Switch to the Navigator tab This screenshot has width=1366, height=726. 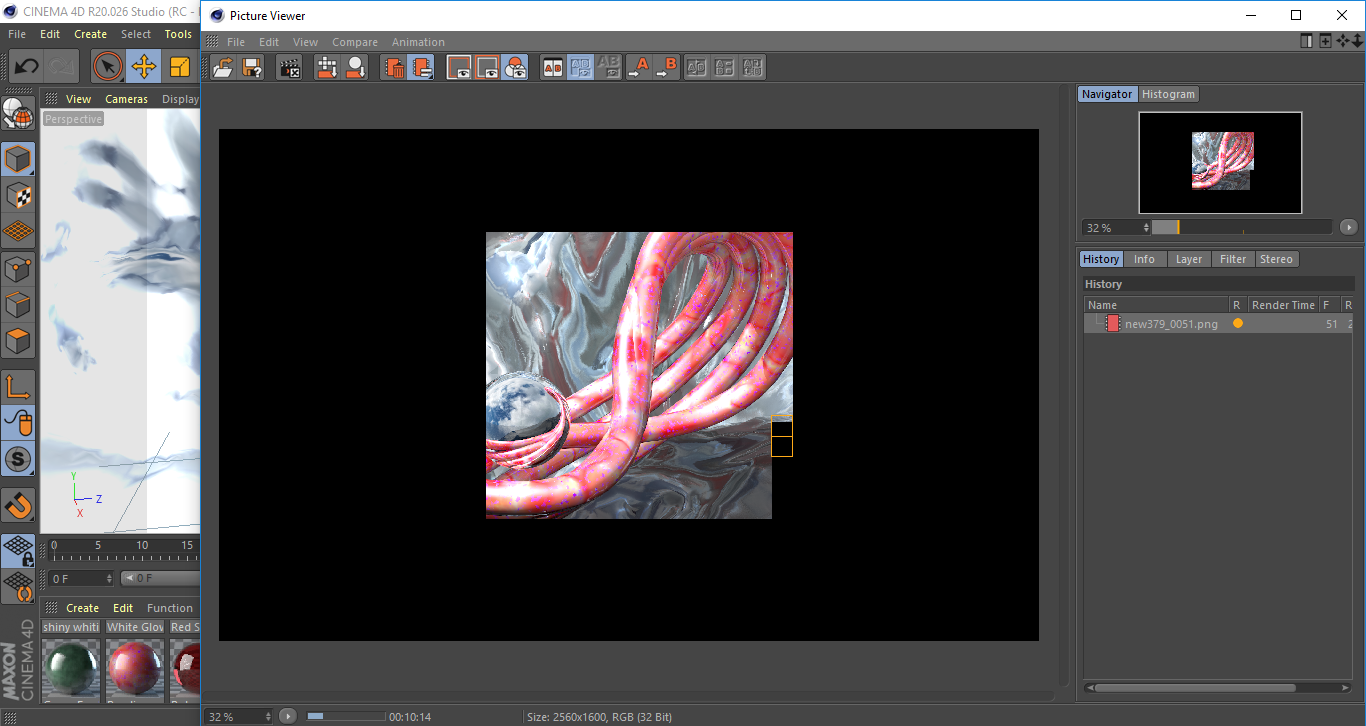[x=1107, y=94]
